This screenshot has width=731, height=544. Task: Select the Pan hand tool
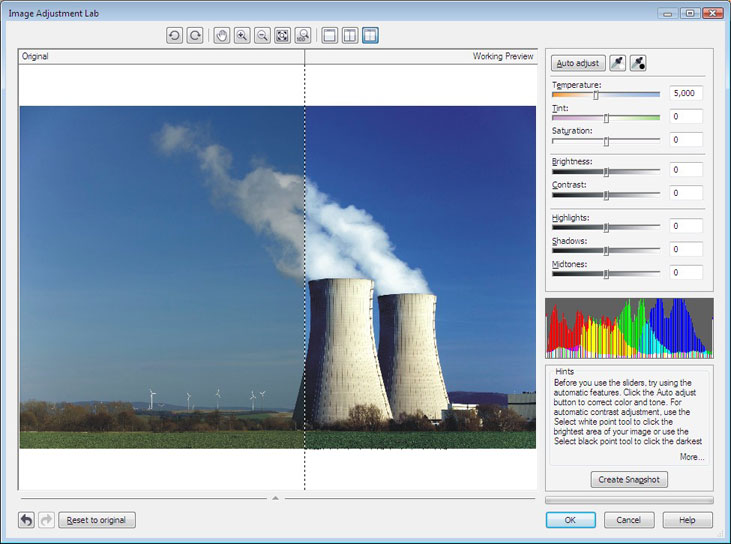[222, 35]
